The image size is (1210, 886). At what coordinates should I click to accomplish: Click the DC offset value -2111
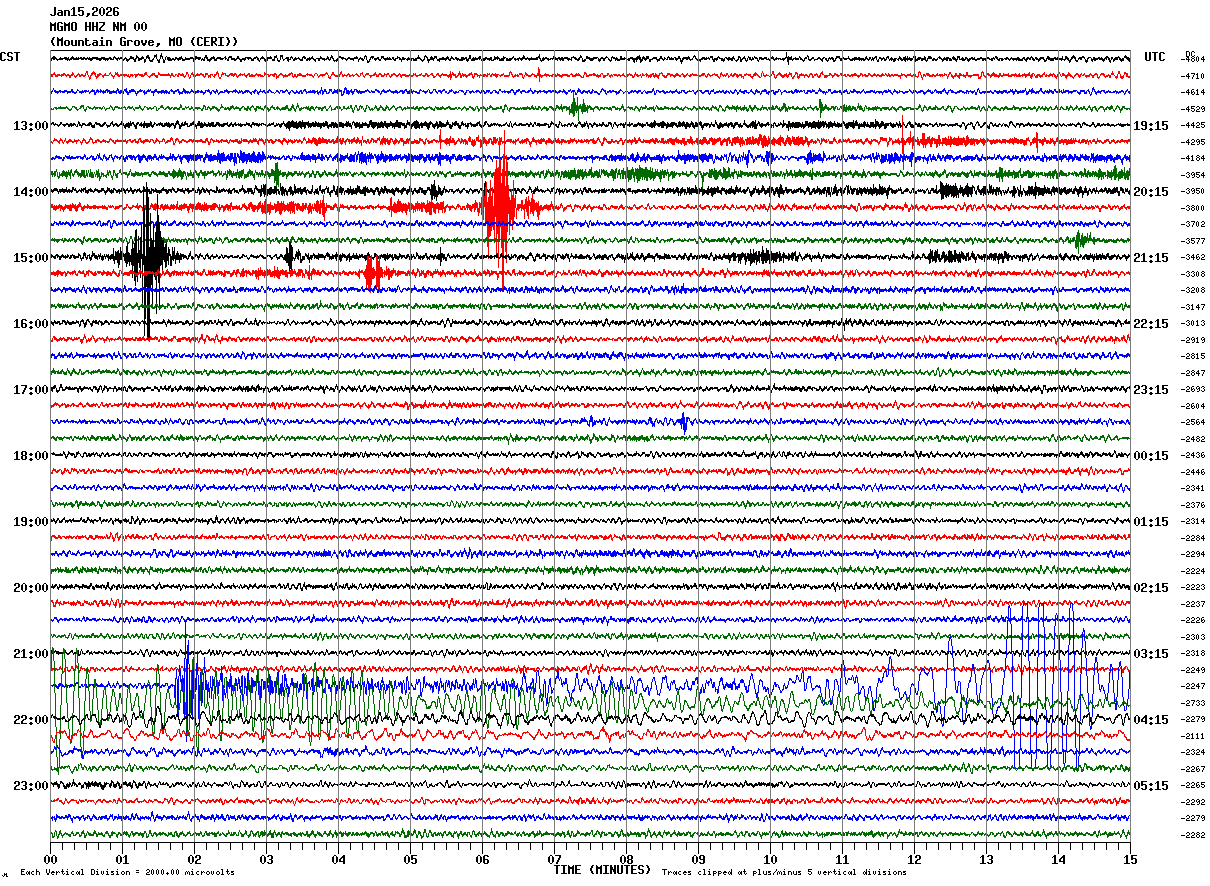coord(1194,736)
